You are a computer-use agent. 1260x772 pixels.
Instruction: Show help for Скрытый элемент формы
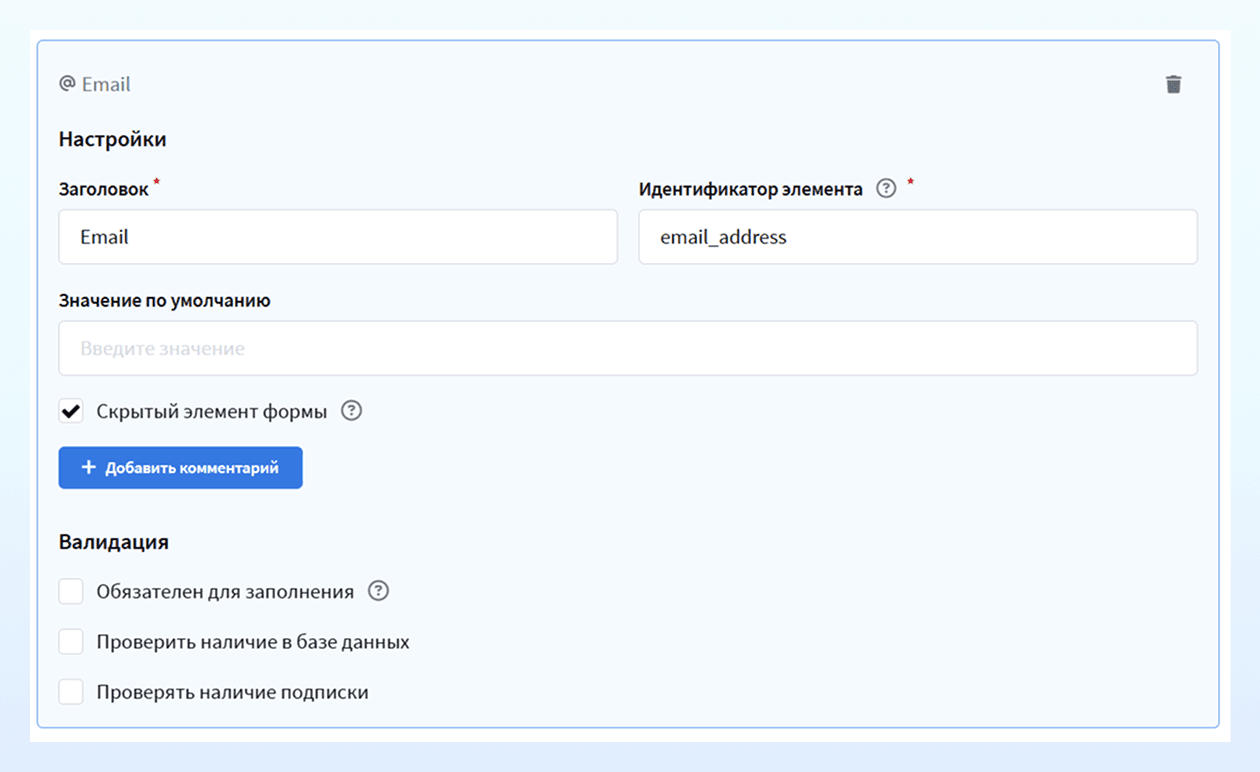(351, 411)
